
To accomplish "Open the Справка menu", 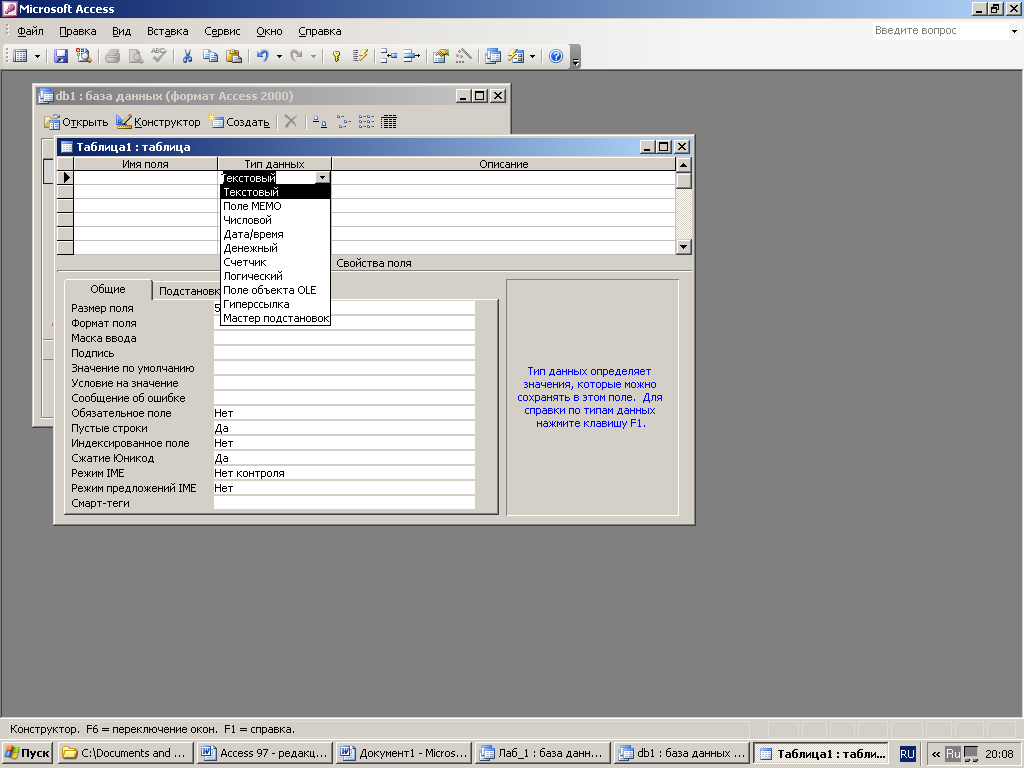I will pyautogui.click(x=319, y=31).
